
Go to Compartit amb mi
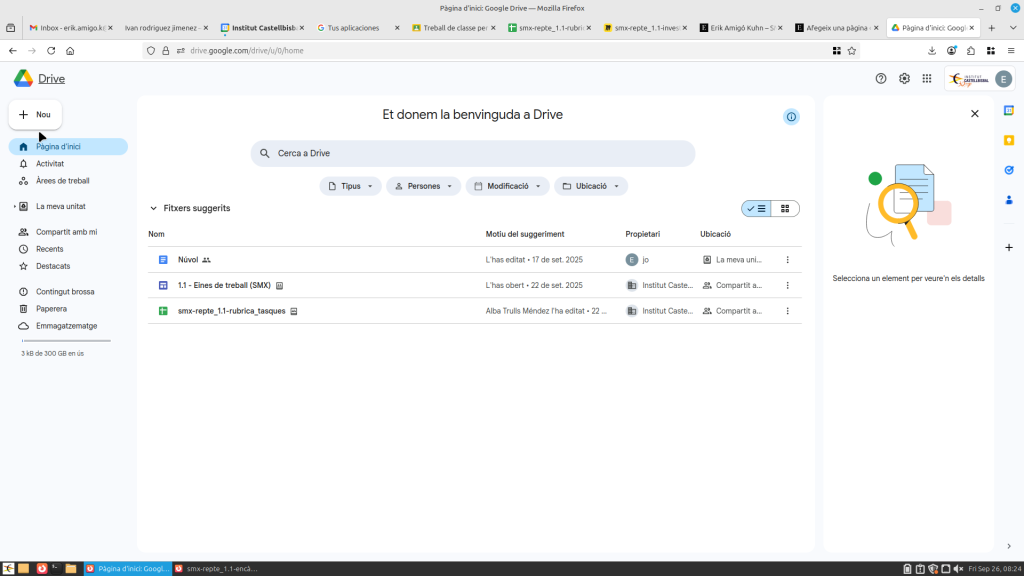pos(66,232)
